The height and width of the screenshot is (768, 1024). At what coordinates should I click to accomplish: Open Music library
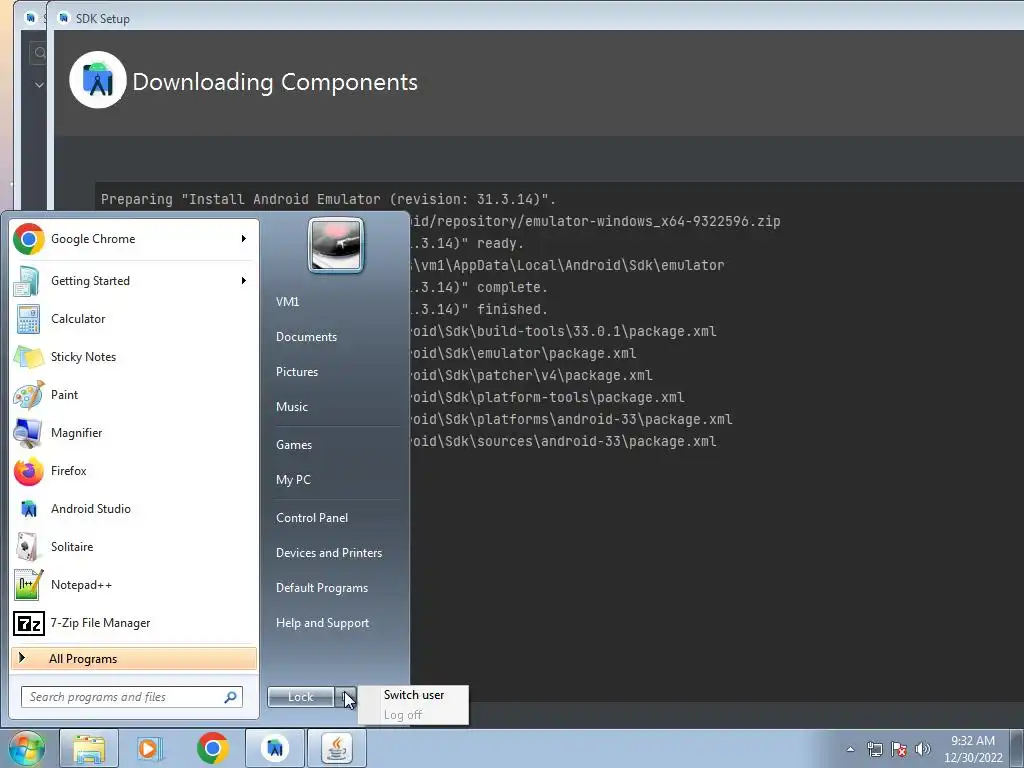[x=292, y=407]
